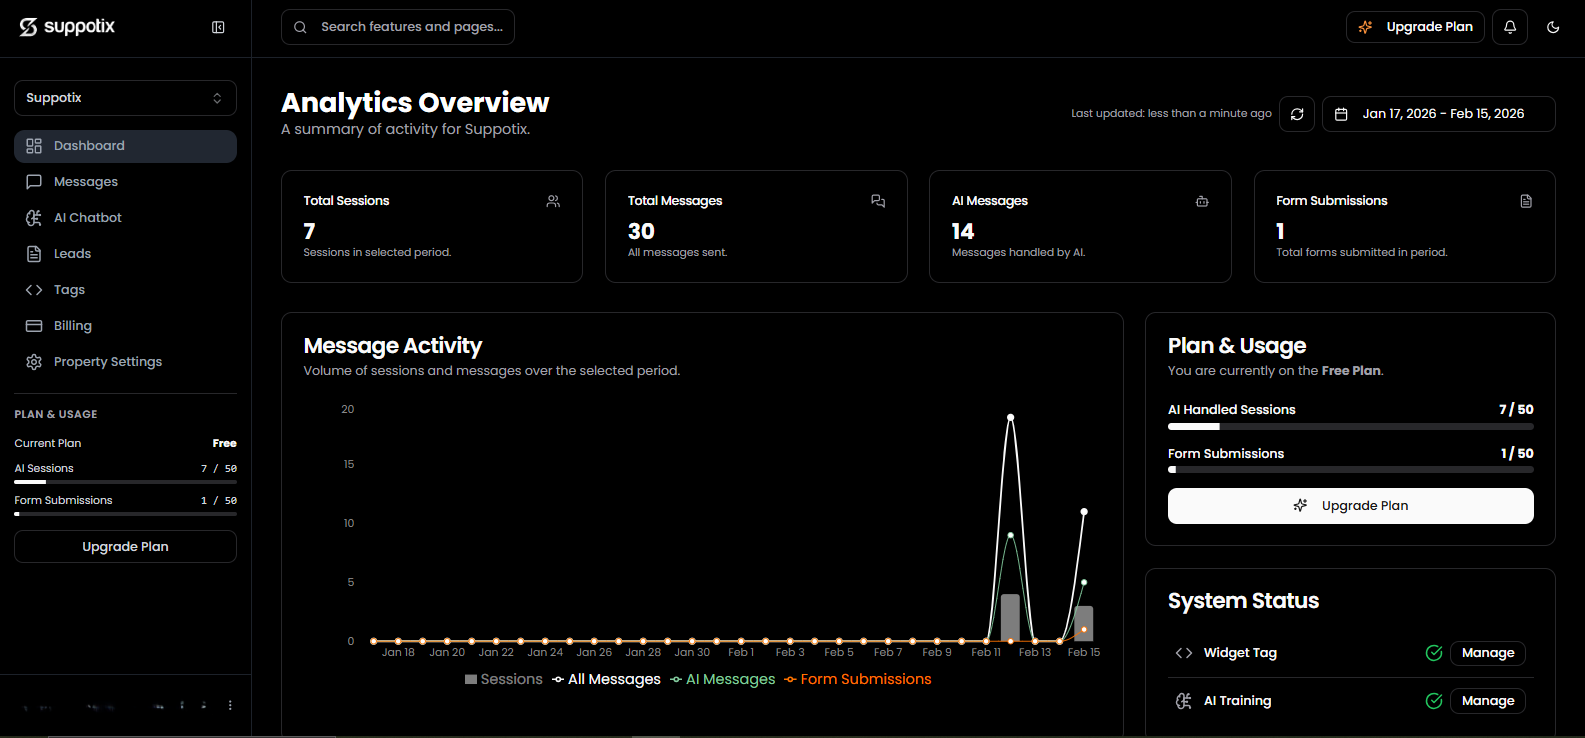The width and height of the screenshot is (1585, 738).
Task: Click the refresh analytics icon button
Action: point(1297,114)
